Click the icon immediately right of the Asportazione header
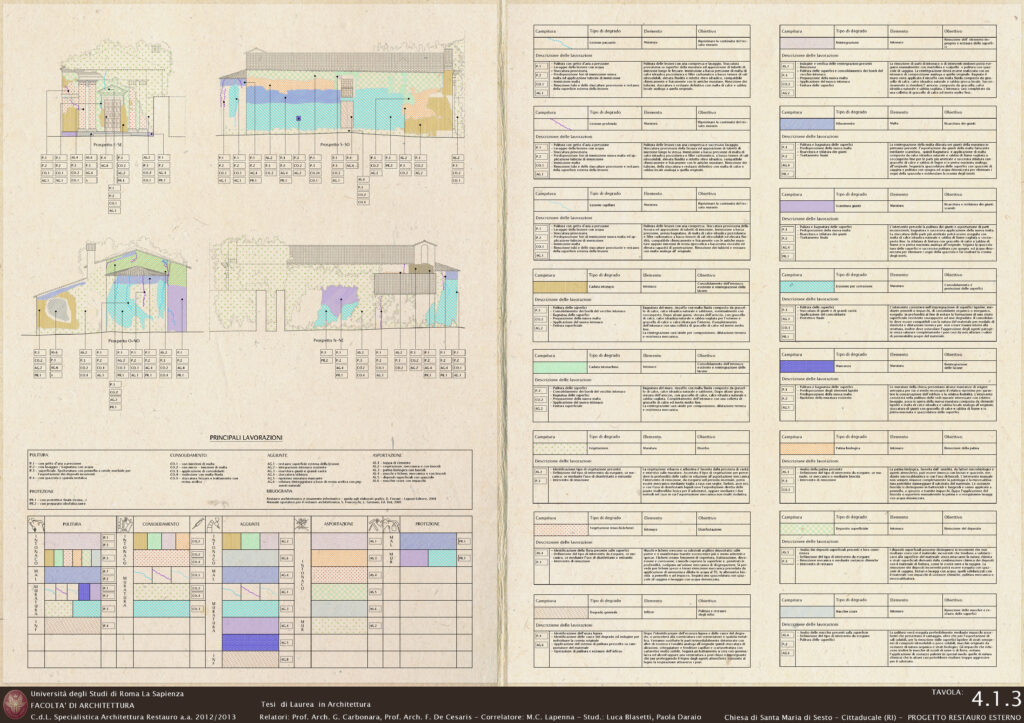1024x723 pixels. (x=375, y=524)
